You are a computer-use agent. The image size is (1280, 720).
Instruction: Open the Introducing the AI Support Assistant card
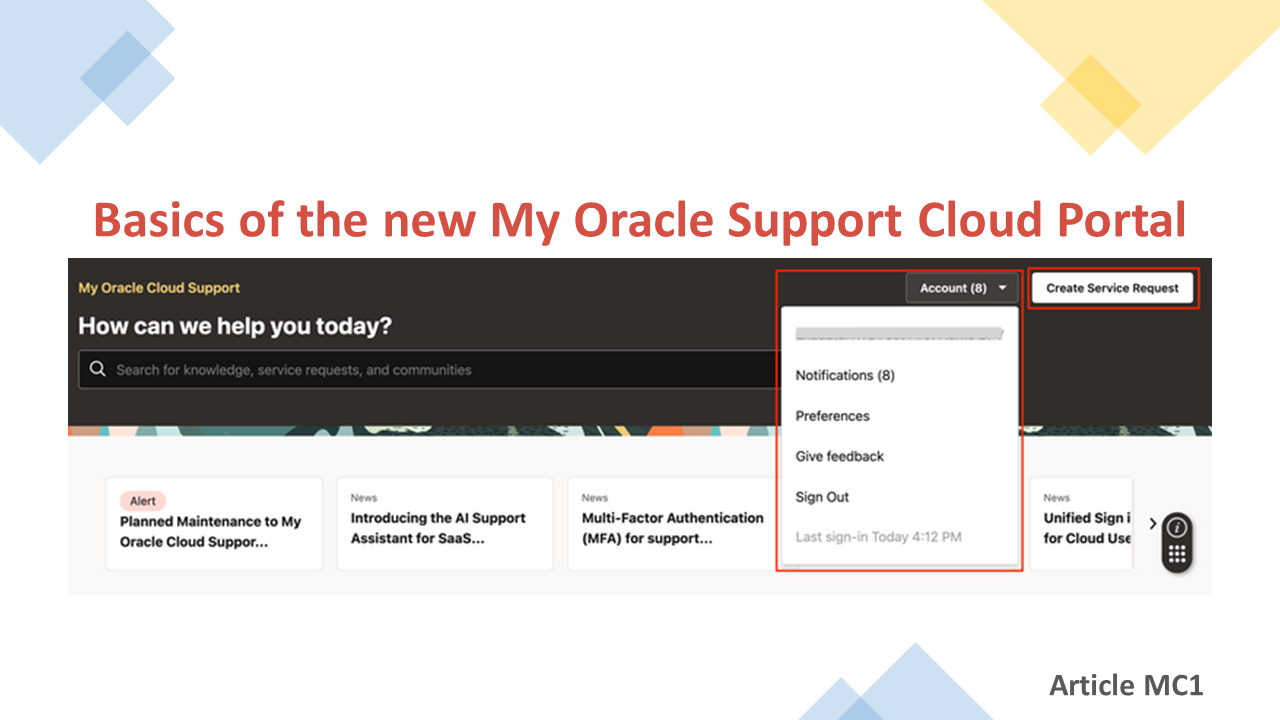tap(445, 523)
